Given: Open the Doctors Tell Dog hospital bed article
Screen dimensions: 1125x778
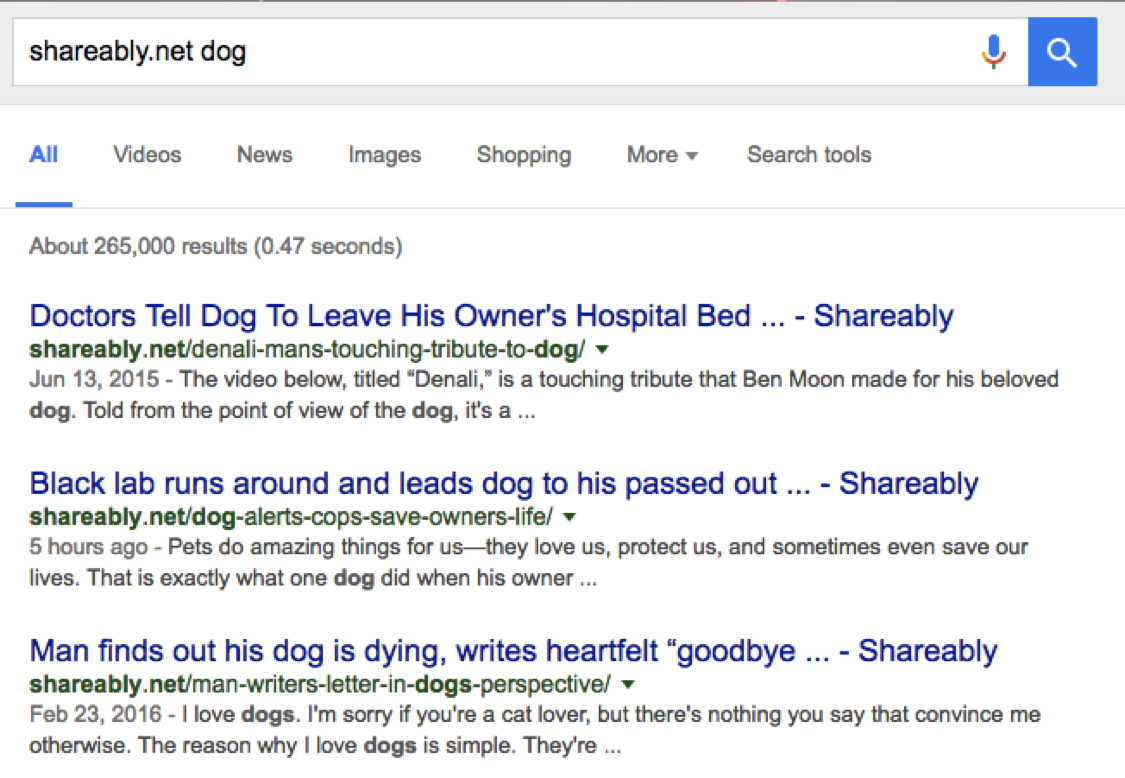Looking at the screenshot, I should (490, 315).
